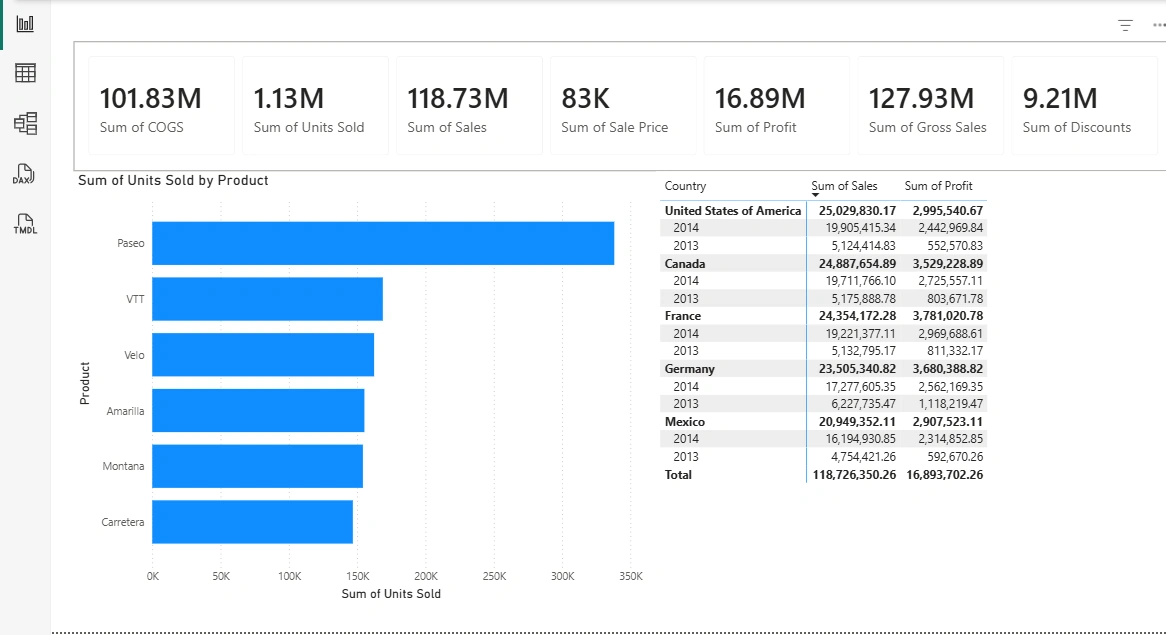
Task: Click total profit 16,893,702.26
Action: tap(944, 474)
